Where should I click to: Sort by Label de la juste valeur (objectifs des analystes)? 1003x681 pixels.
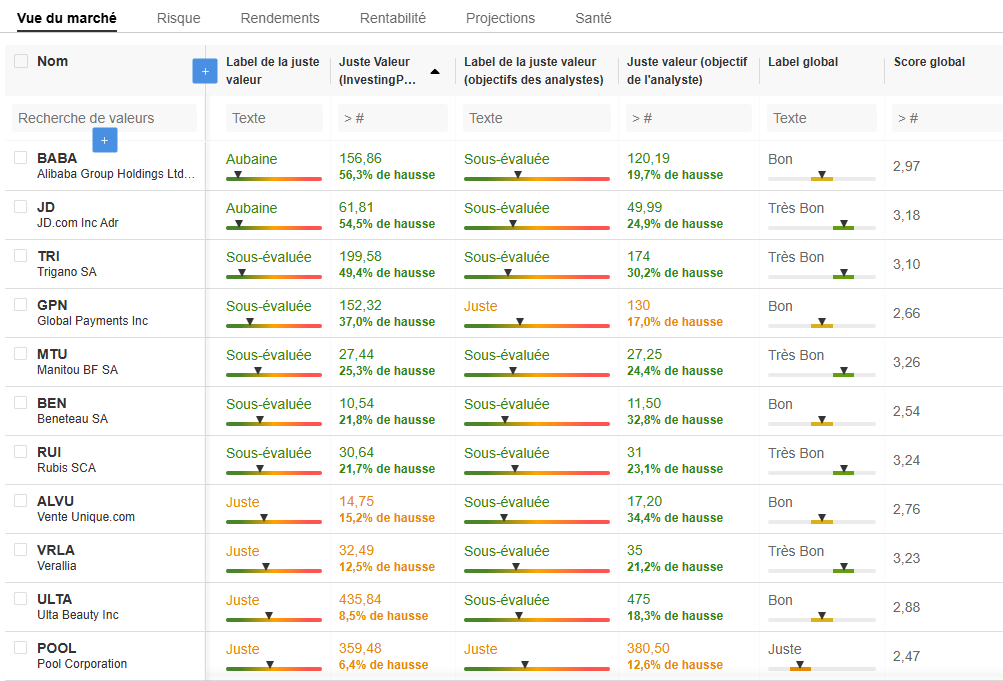tap(533, 70)
